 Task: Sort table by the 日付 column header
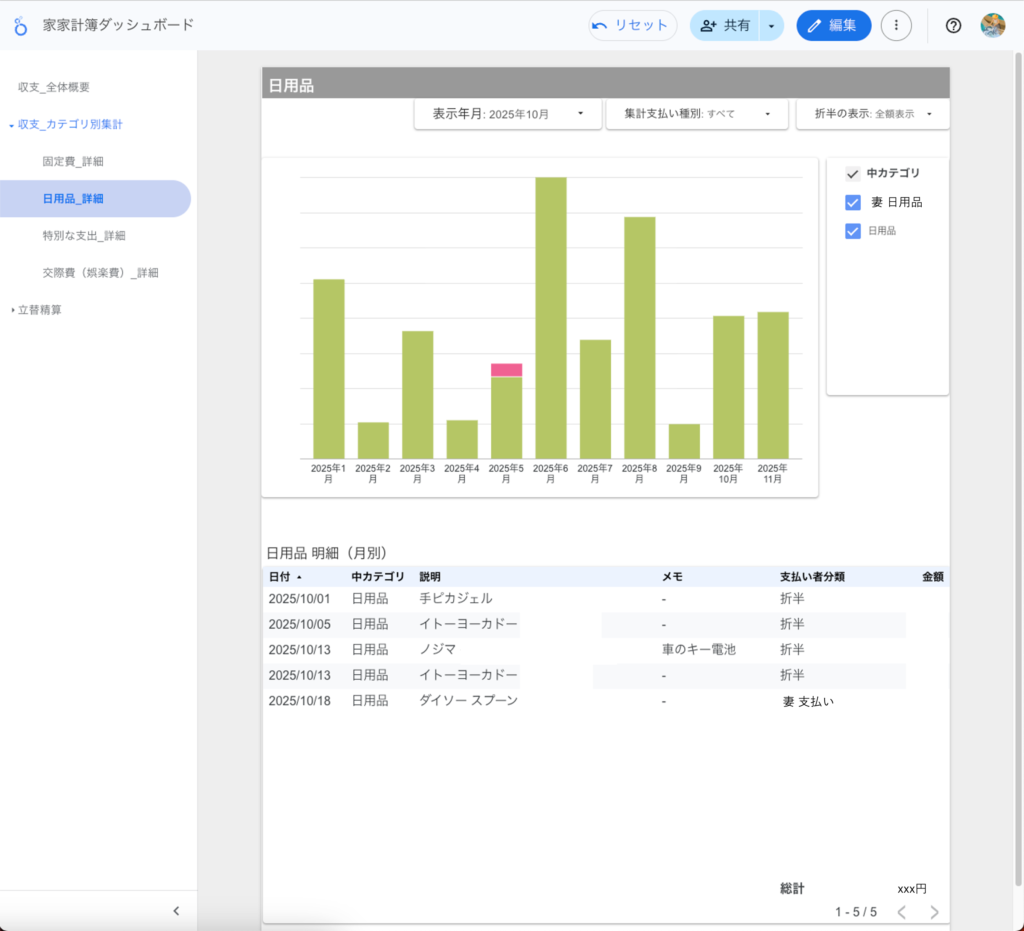(x=280, y=577)
